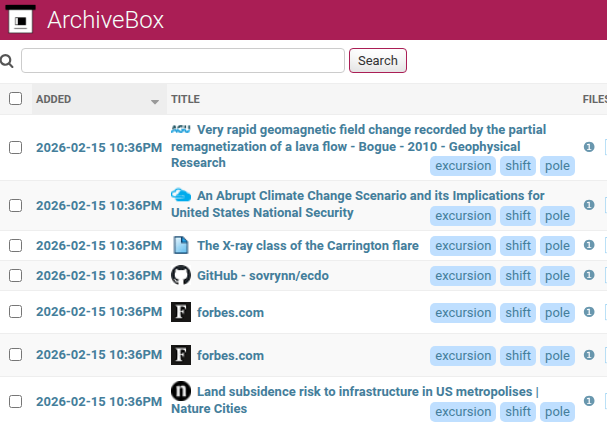Sort by the Added column header
This screenshot has height=422, width=607.
pos(54,99)
